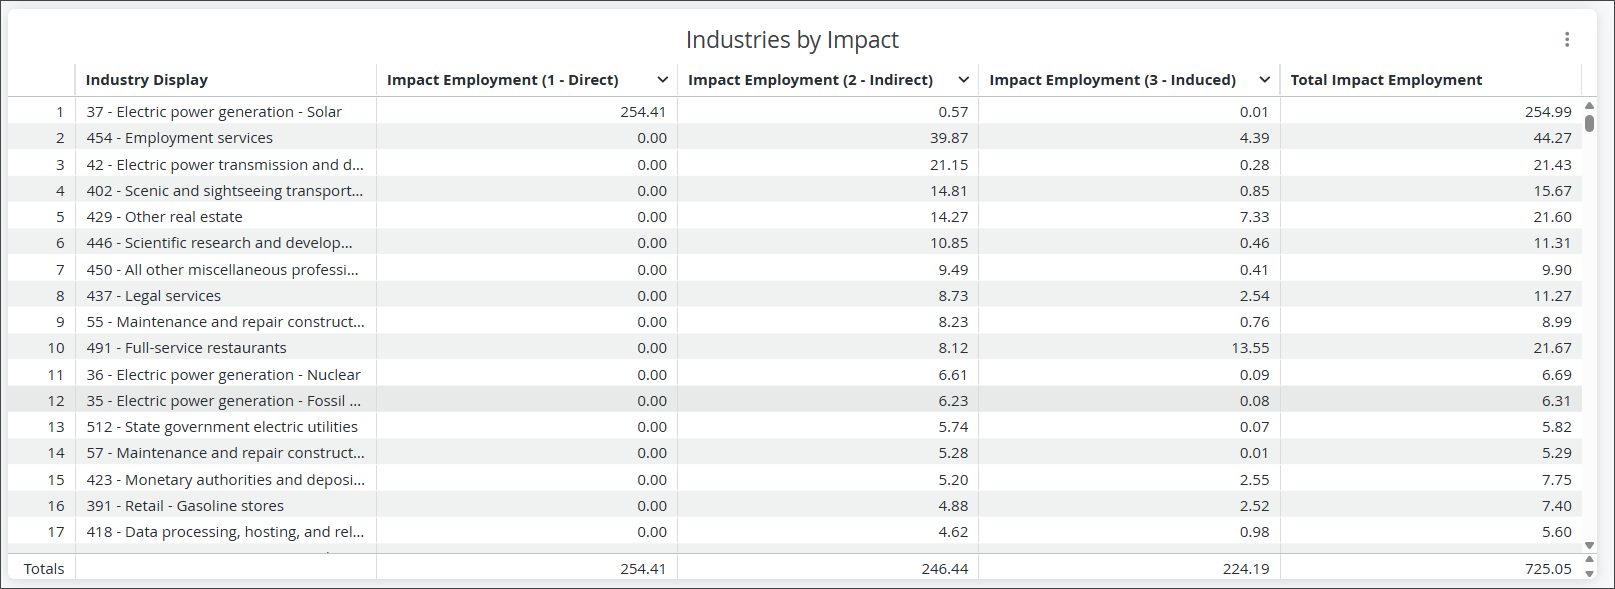The width and height of the screenshot is (1615, 589).
Task: Select row 37 - Electric power generation - Solar
Action: [x=795, y=112]
